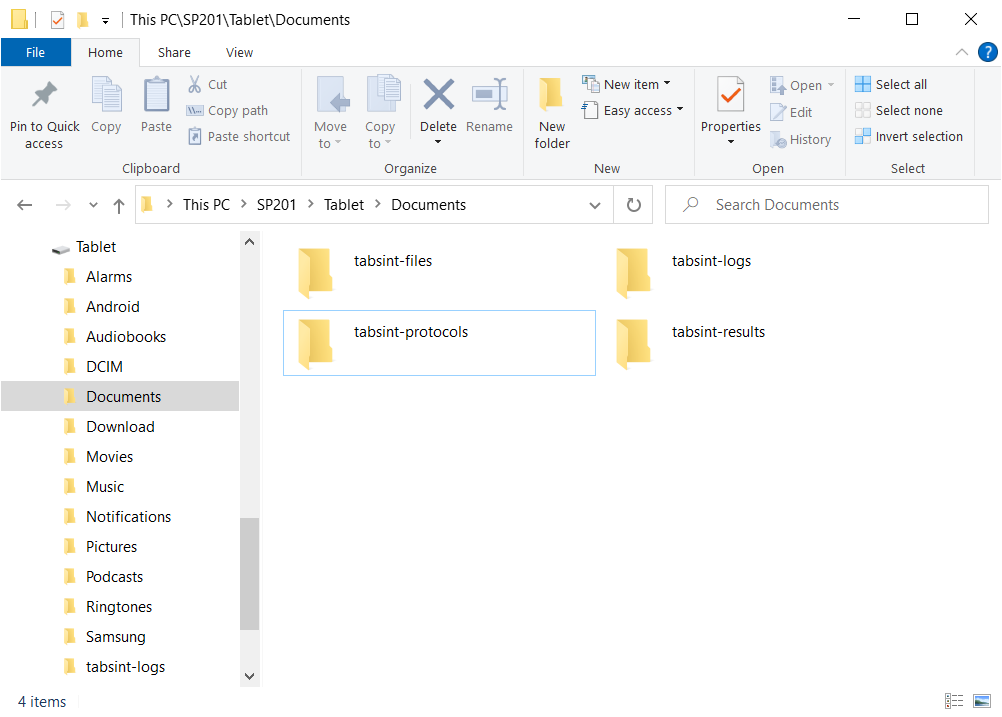This screenshot has height=717, width=1002.
Task: Switch to large icons view in the status bar
Action: point(982,701)
